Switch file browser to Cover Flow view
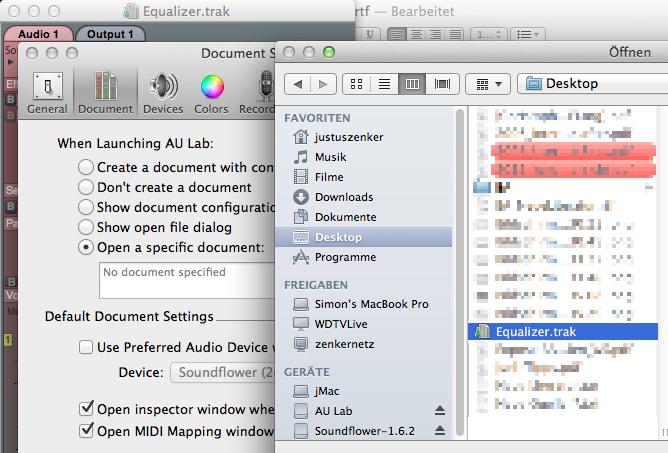The width and height of the screenshot is (668, 453). (x=442, y=84)
